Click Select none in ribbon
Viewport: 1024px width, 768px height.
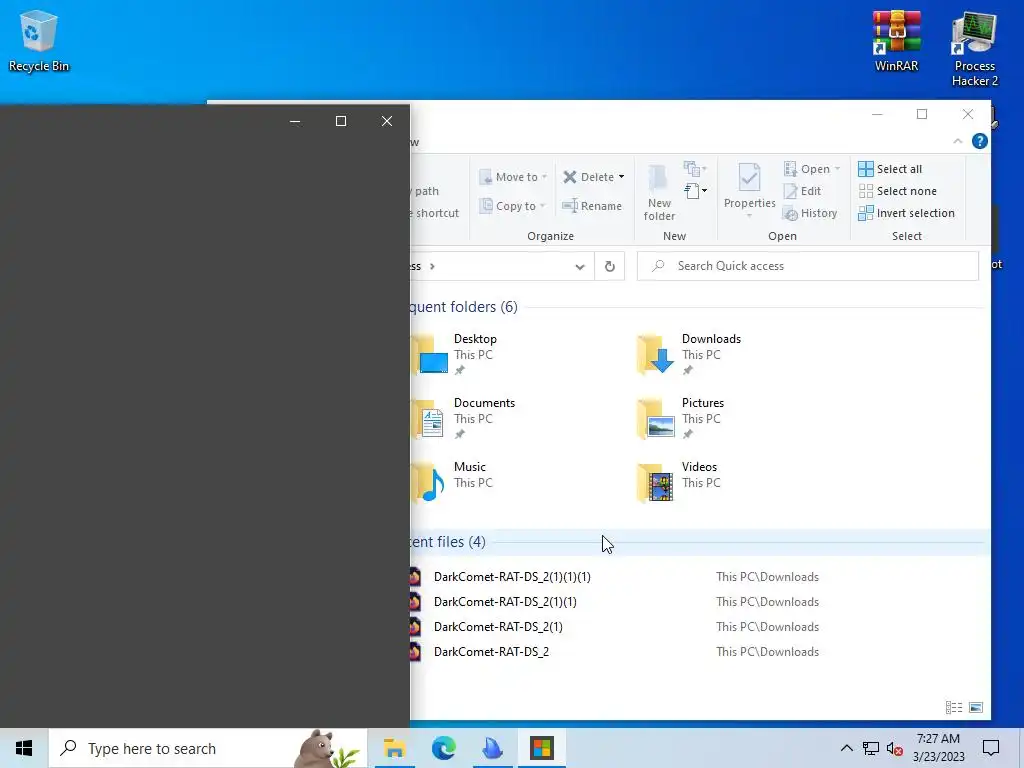pos(897,191)
